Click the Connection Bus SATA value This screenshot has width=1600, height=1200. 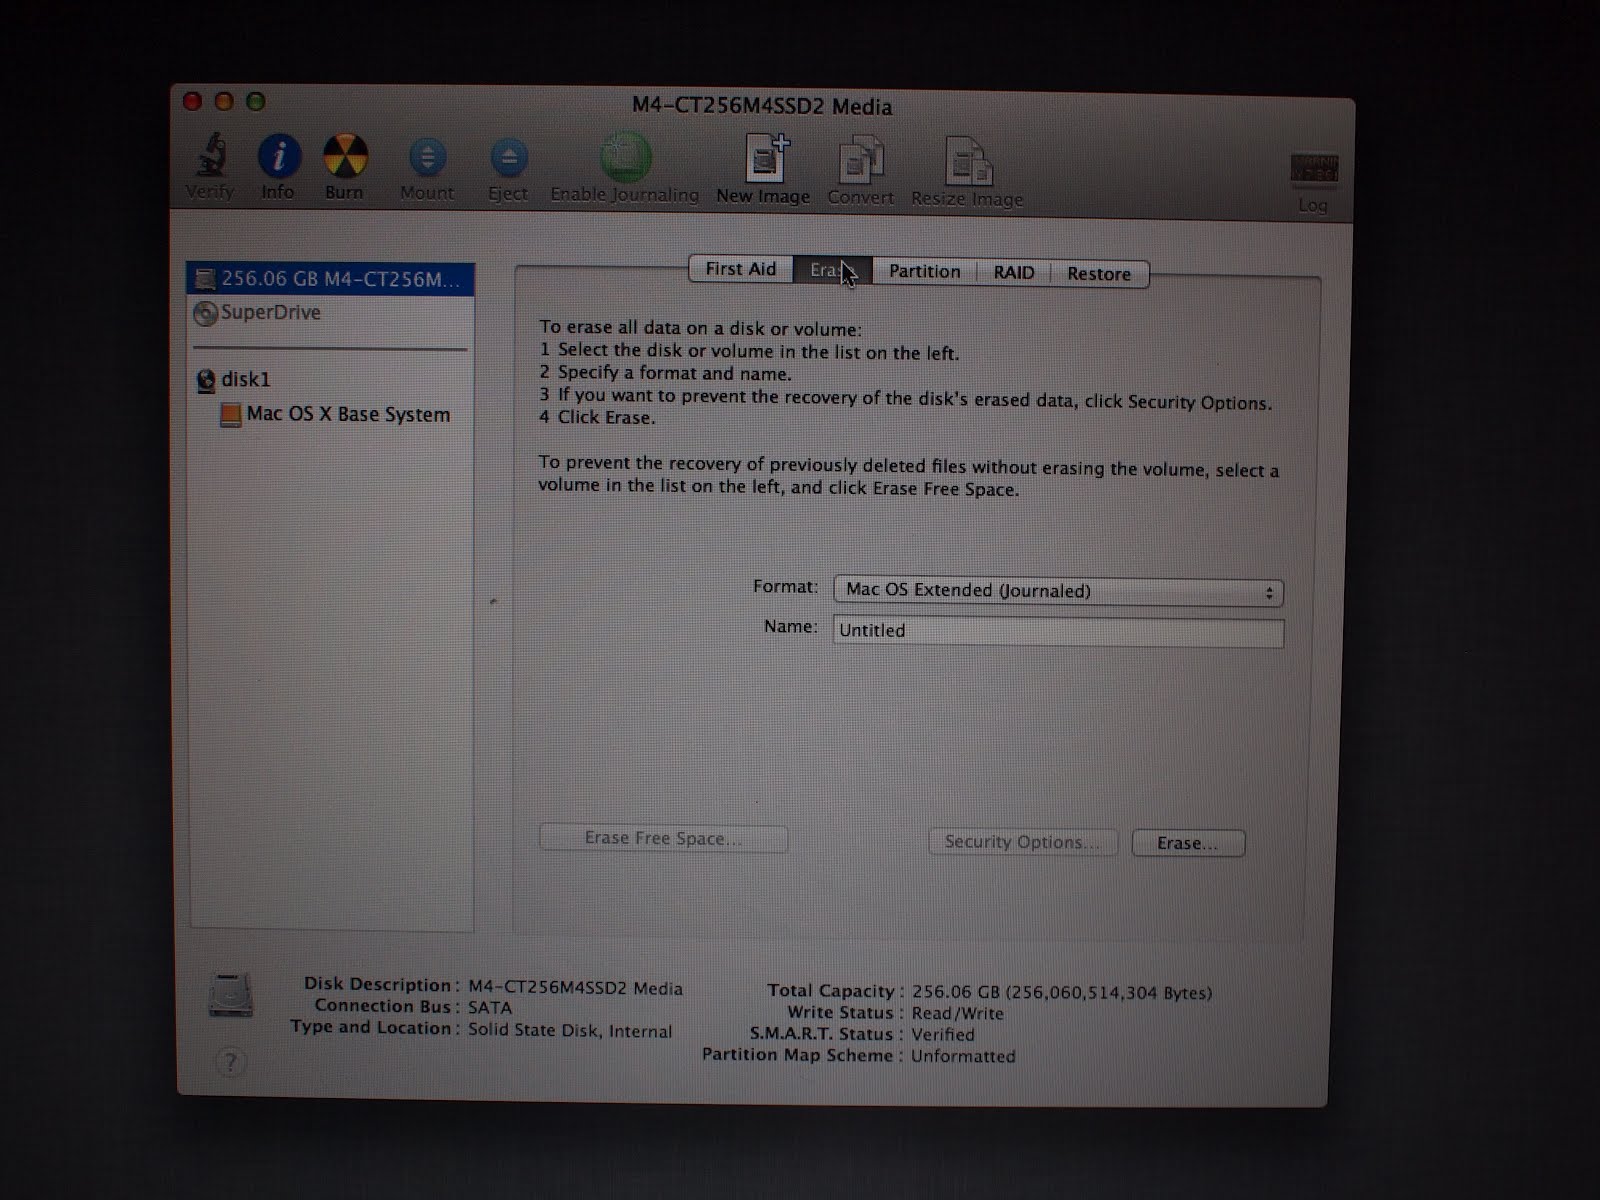pos(490,1008)
